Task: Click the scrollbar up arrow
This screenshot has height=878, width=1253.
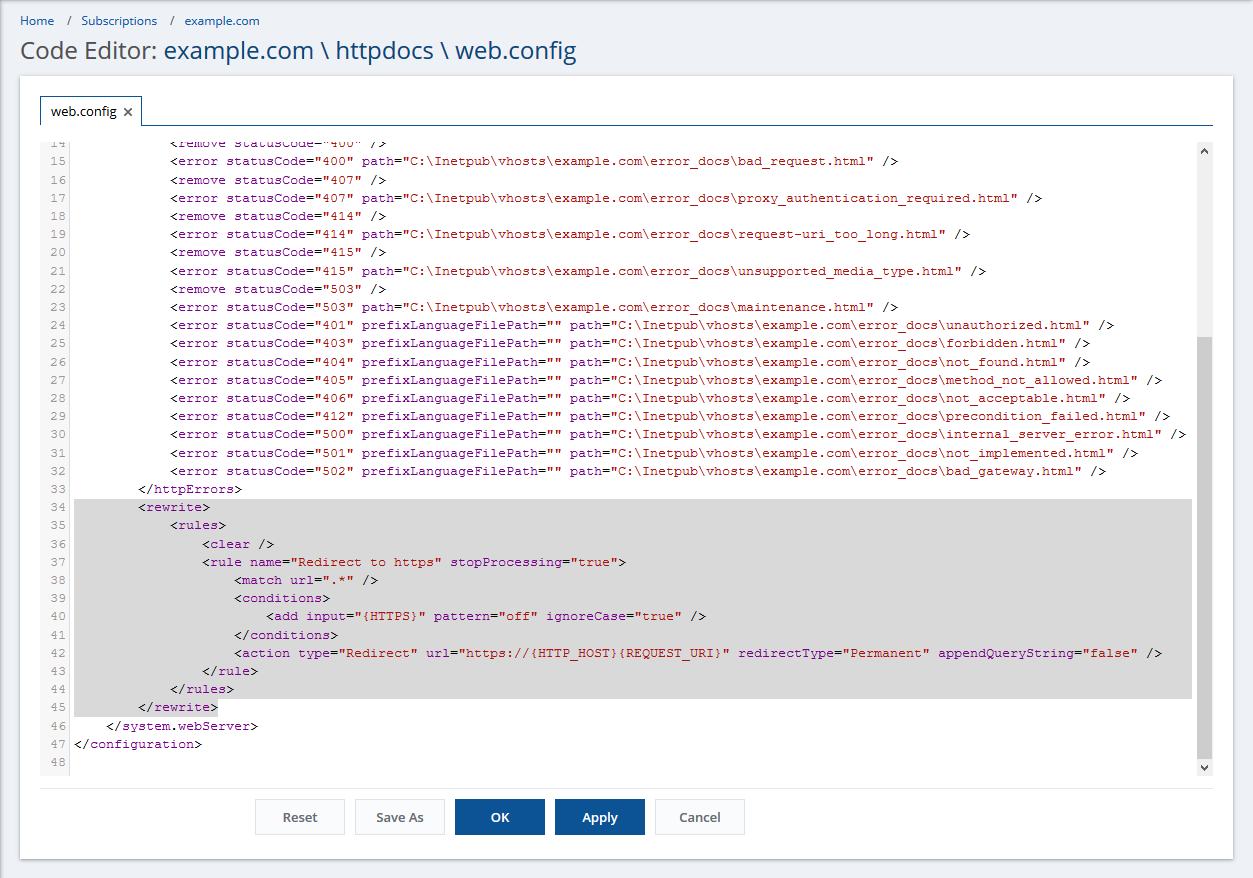Action: 1204,151
